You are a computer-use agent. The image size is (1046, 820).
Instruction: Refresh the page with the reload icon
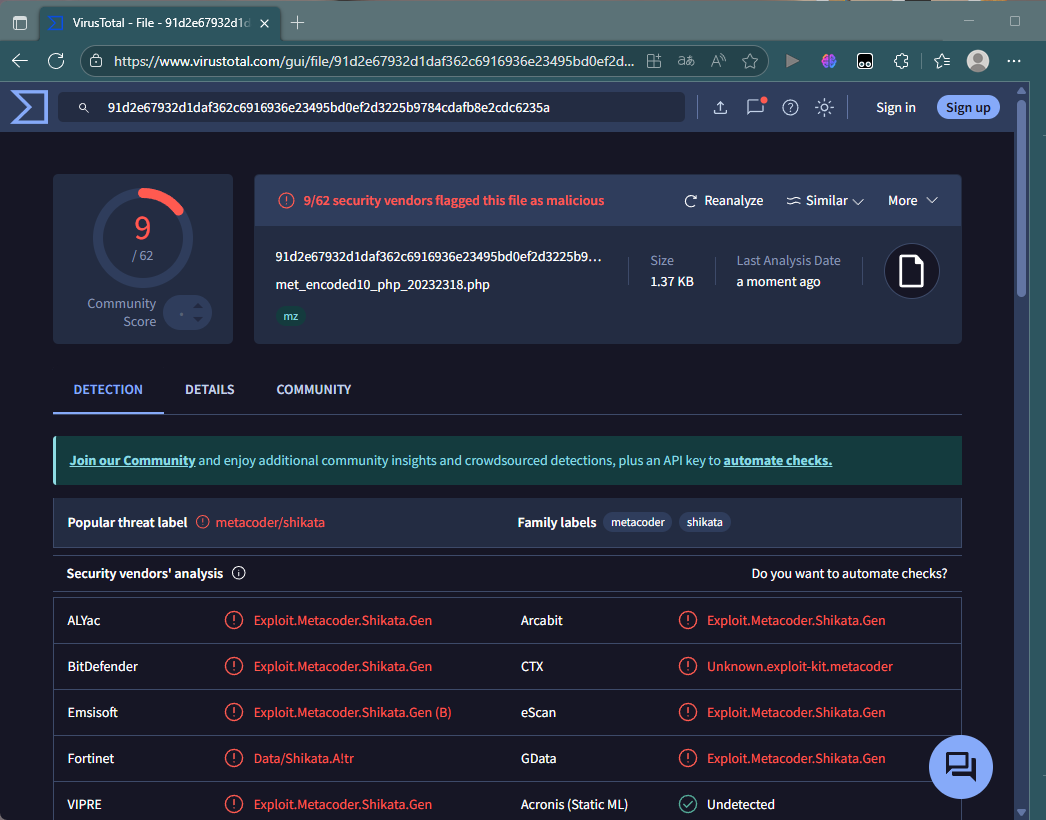click(x=56, y=61)
